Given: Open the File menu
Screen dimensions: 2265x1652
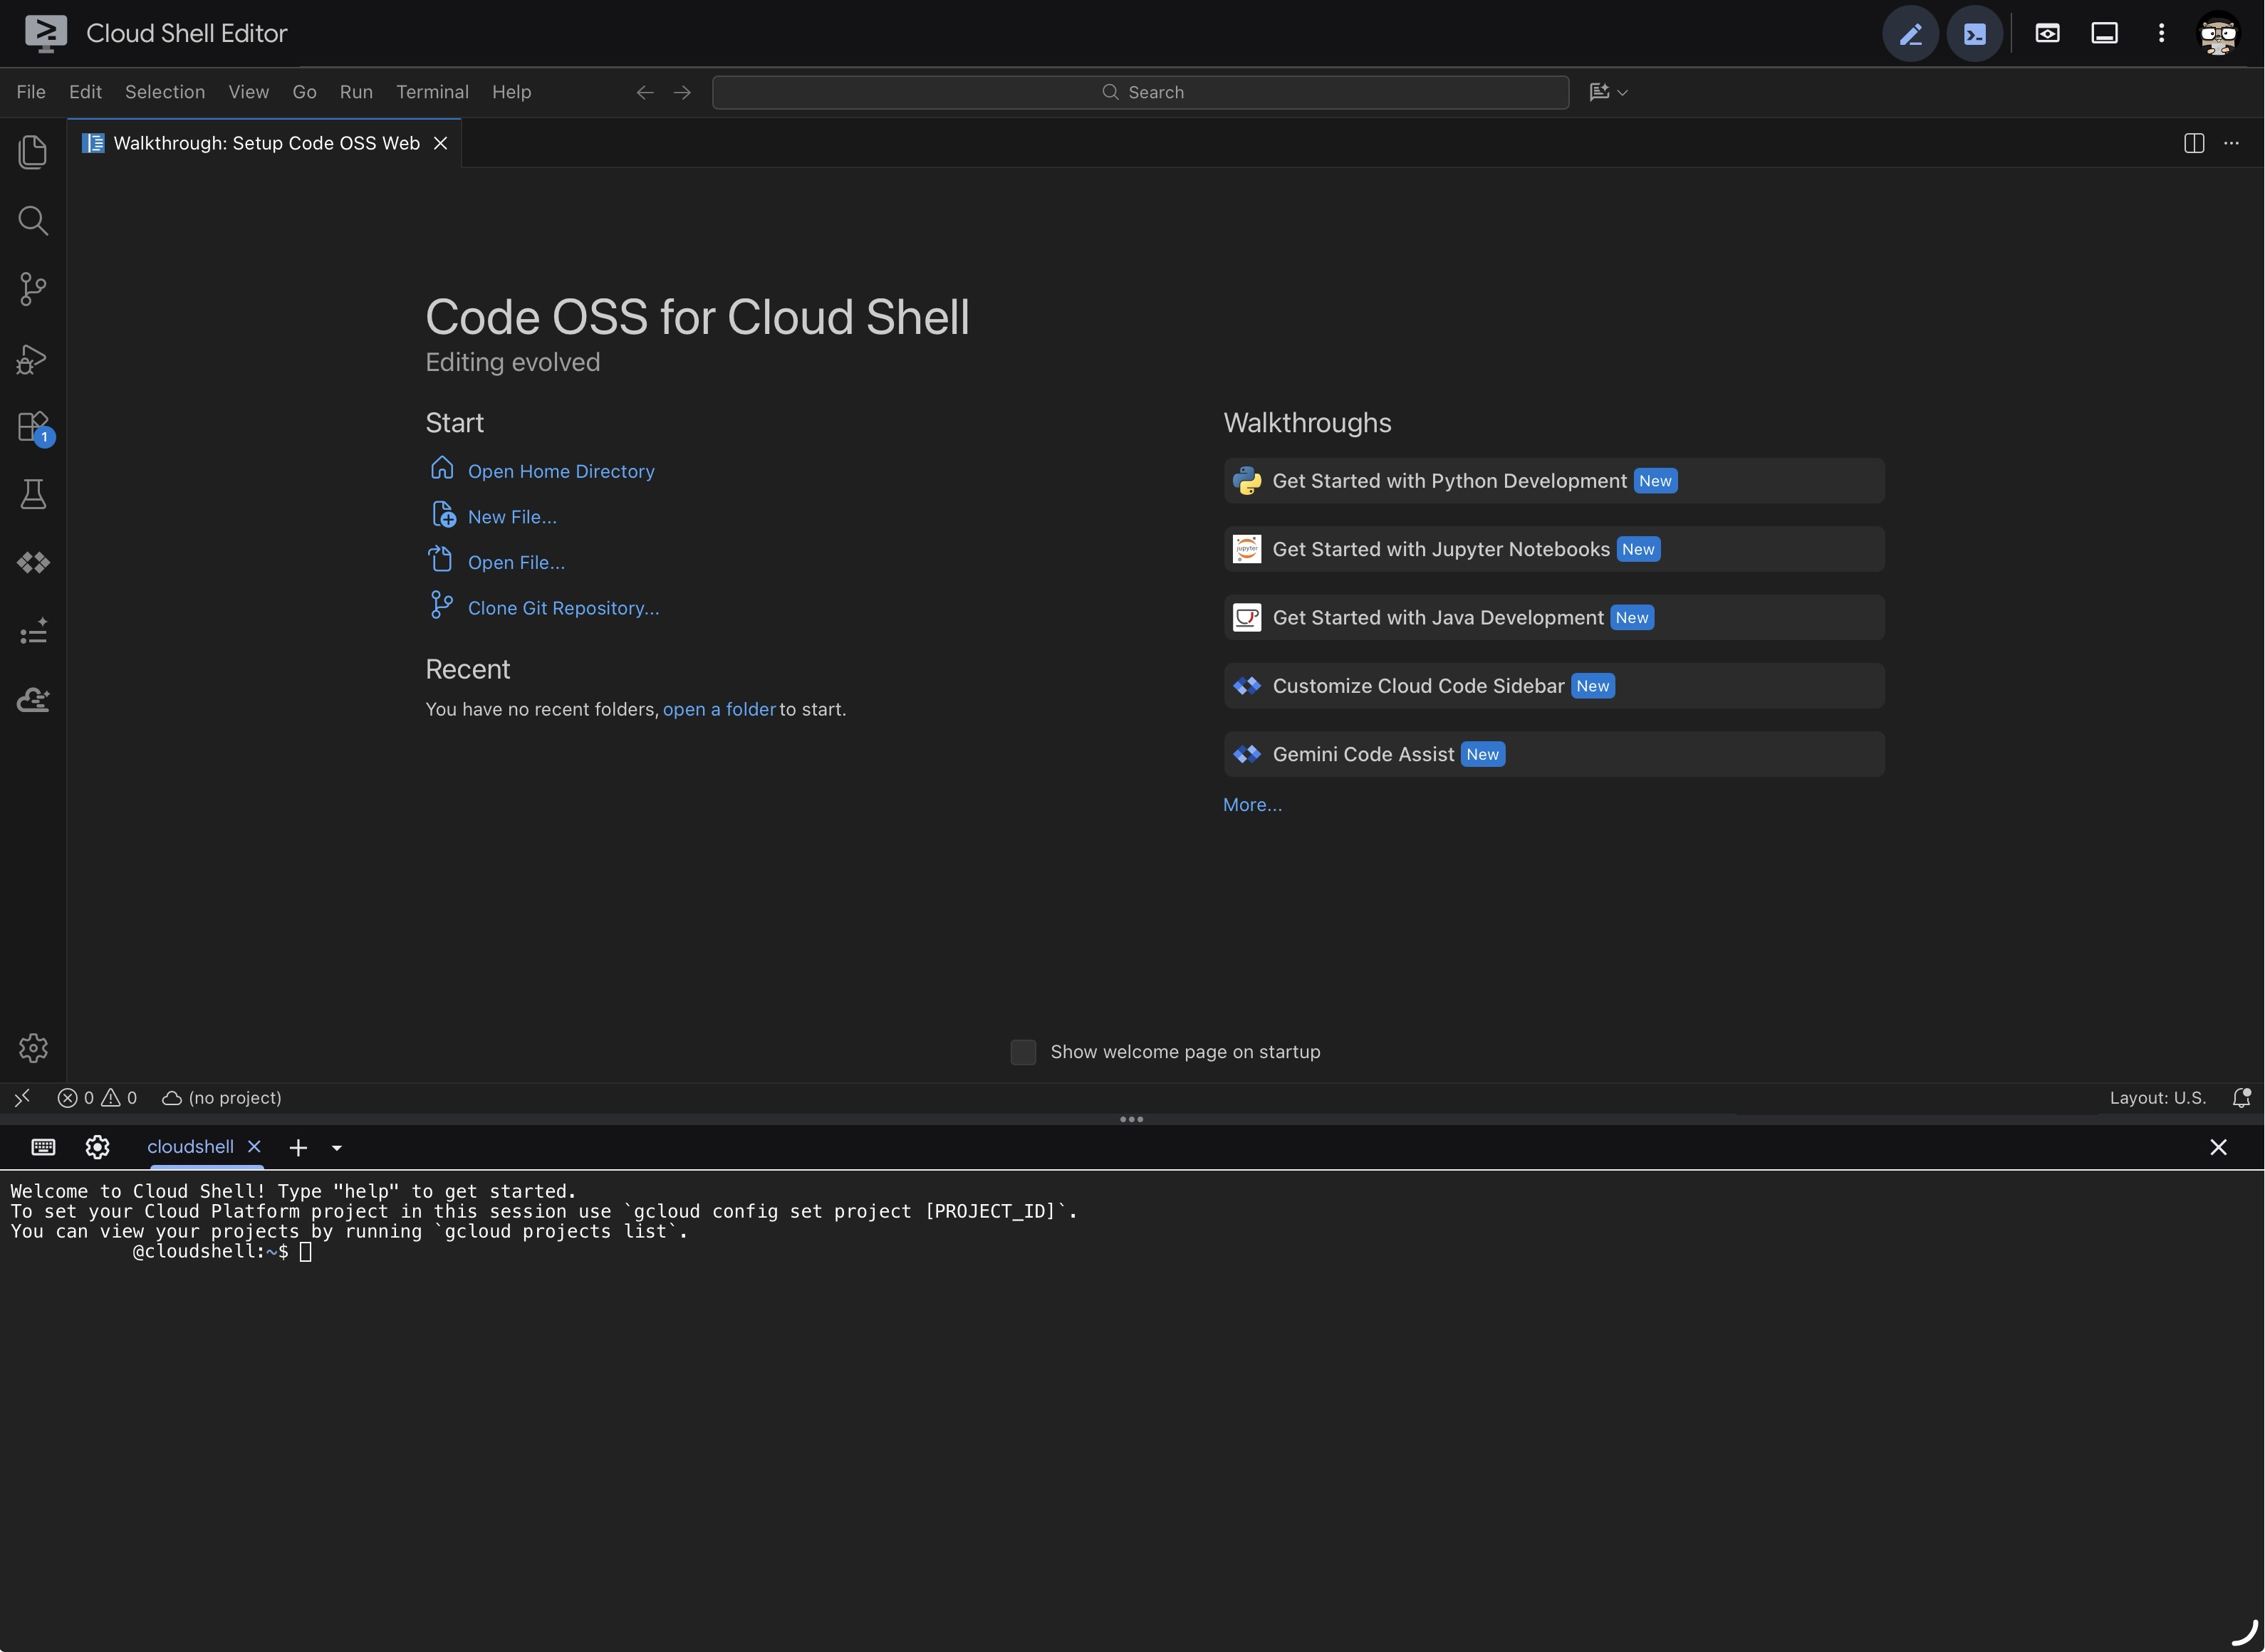Looking at the screenshot, I should 31,92.
